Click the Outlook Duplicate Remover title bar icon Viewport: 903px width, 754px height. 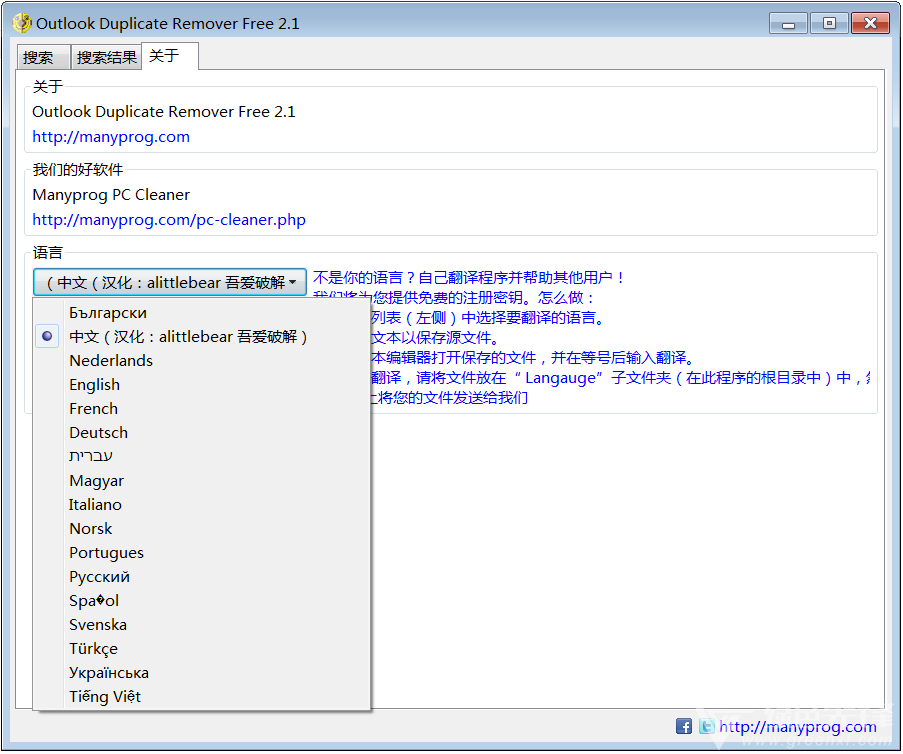[22, 23]
